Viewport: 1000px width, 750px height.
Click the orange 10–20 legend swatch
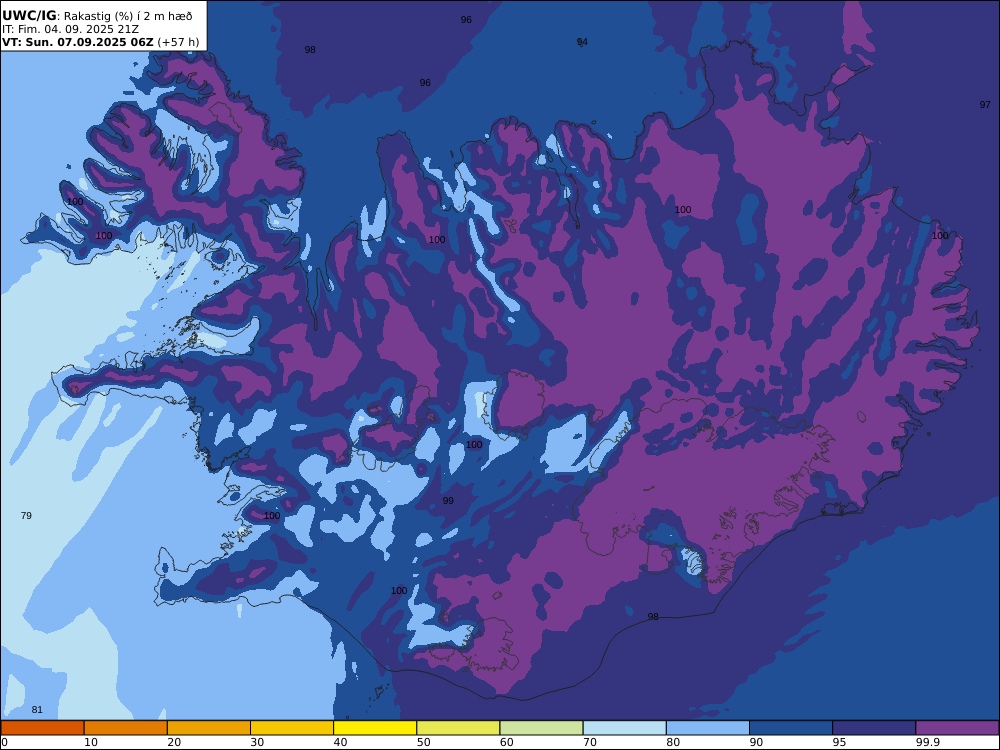click(x=126, y=728)
